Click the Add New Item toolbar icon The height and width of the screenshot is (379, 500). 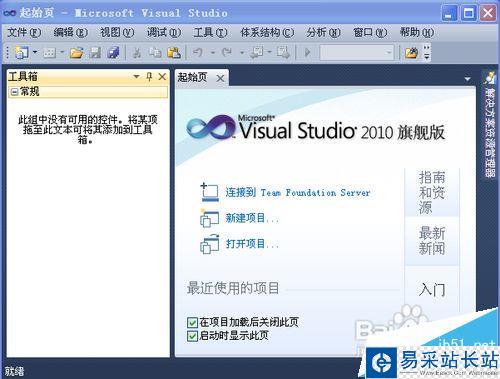pyautogui.click(x=50, y=53)
